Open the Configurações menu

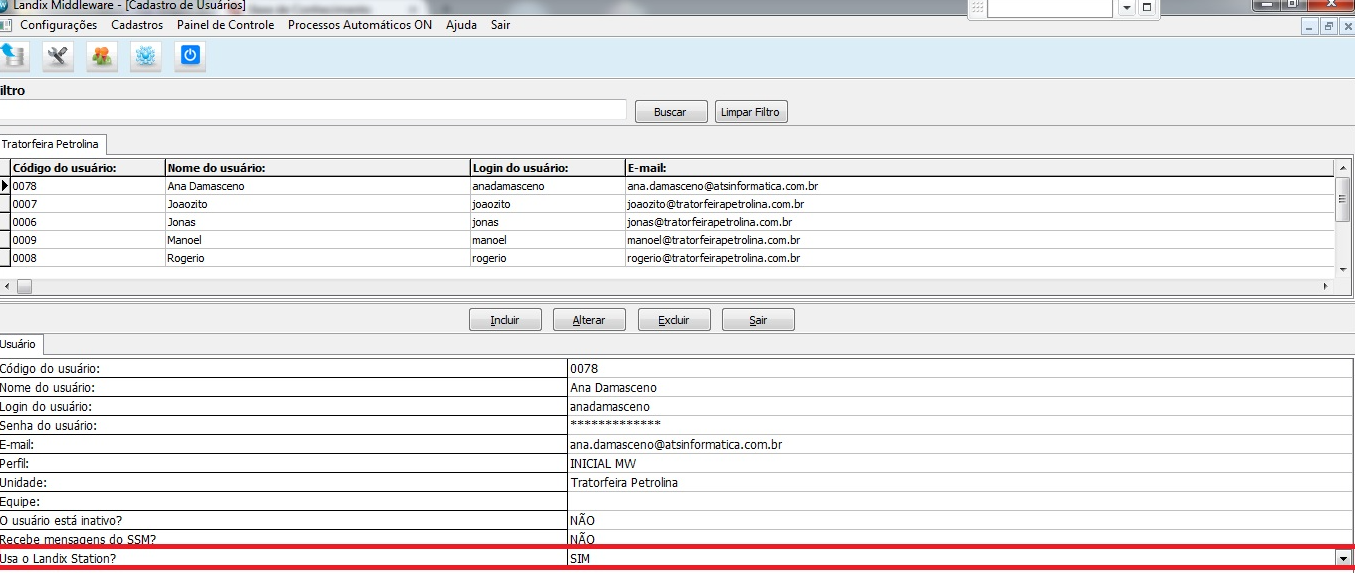tap(59, 25)
